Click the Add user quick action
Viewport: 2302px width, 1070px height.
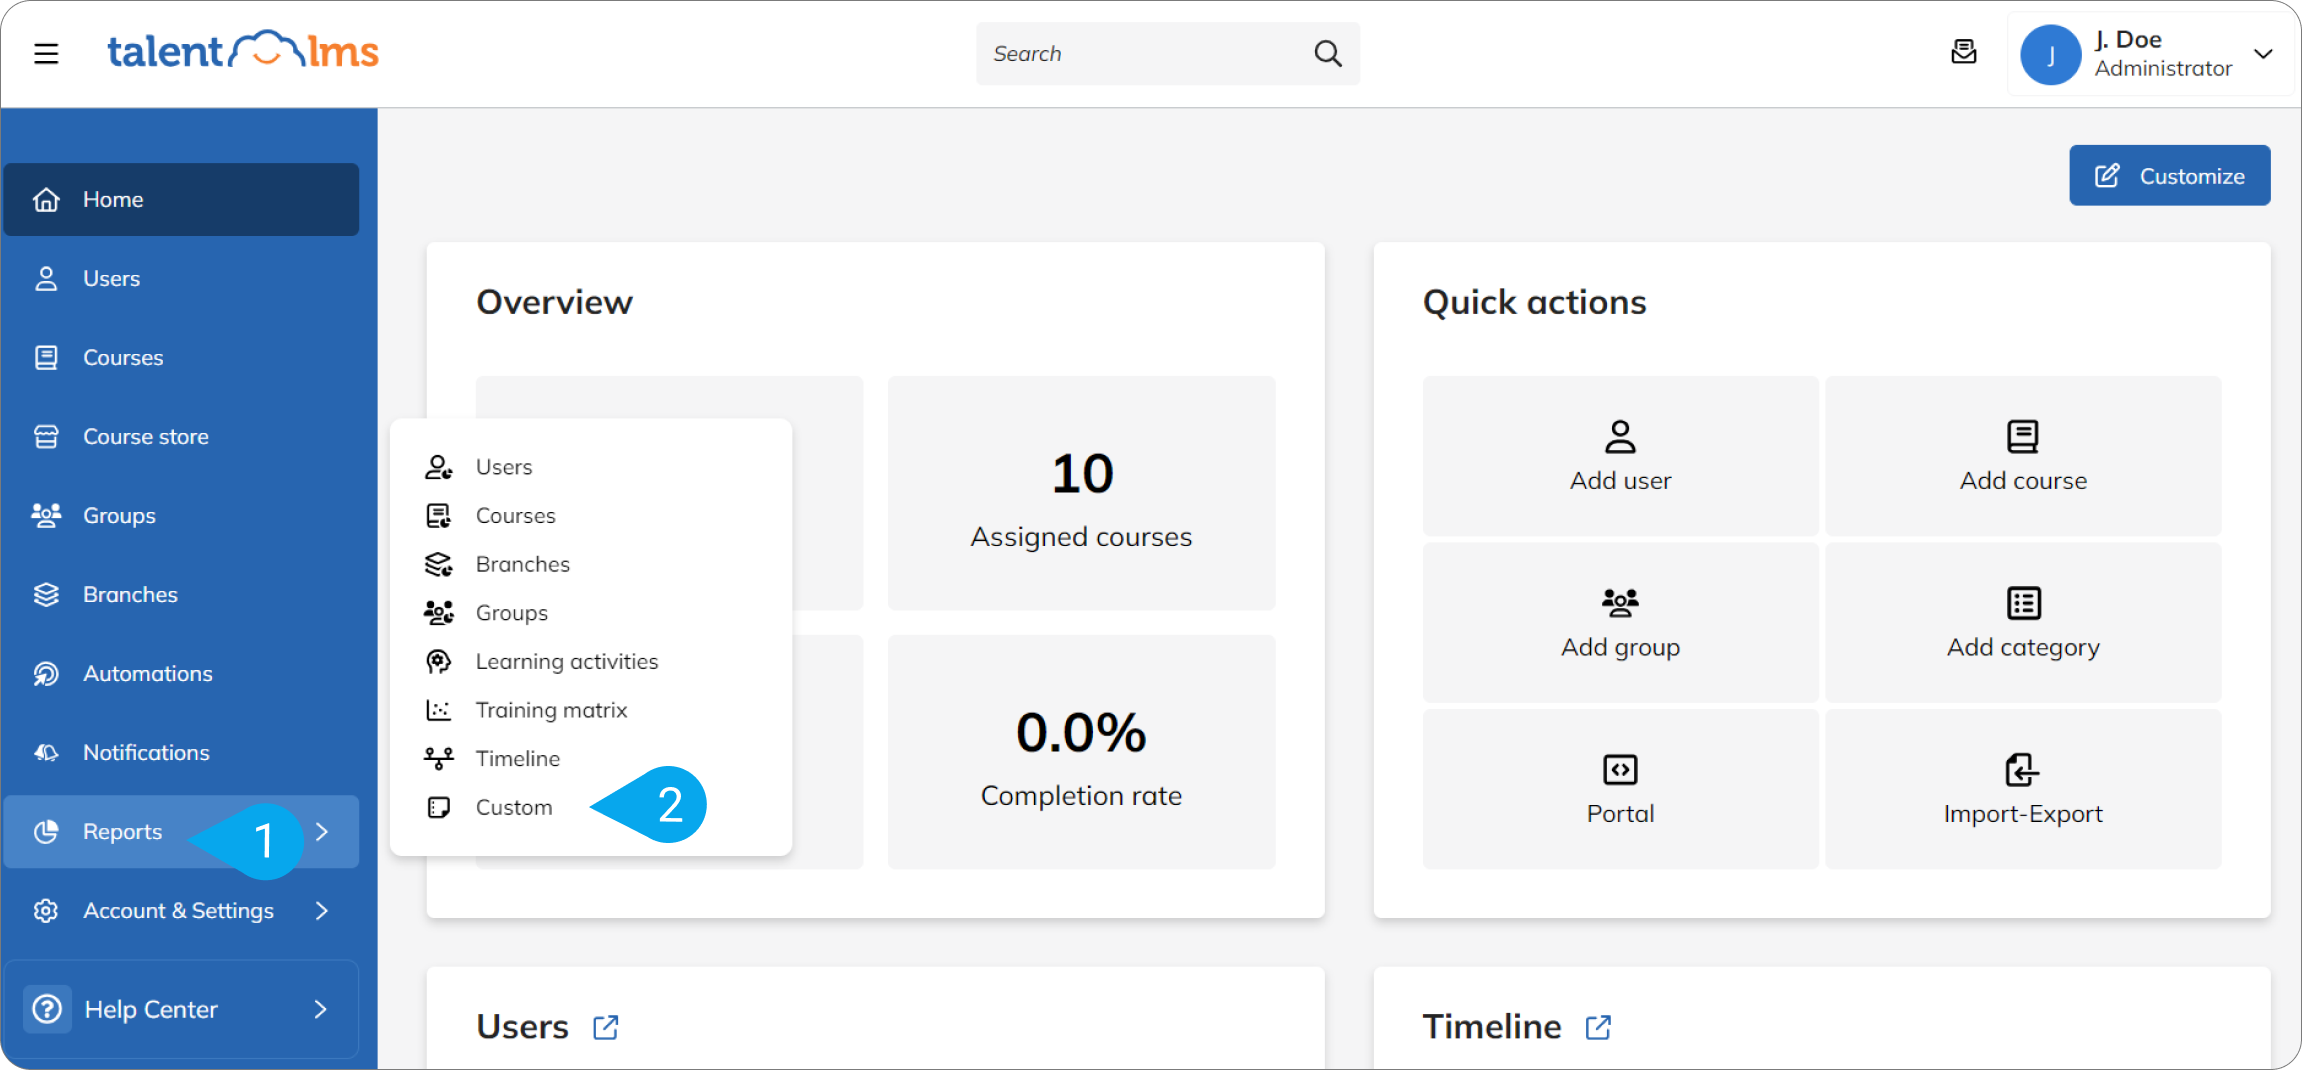pyautogui.click(x=1620, y=456)
